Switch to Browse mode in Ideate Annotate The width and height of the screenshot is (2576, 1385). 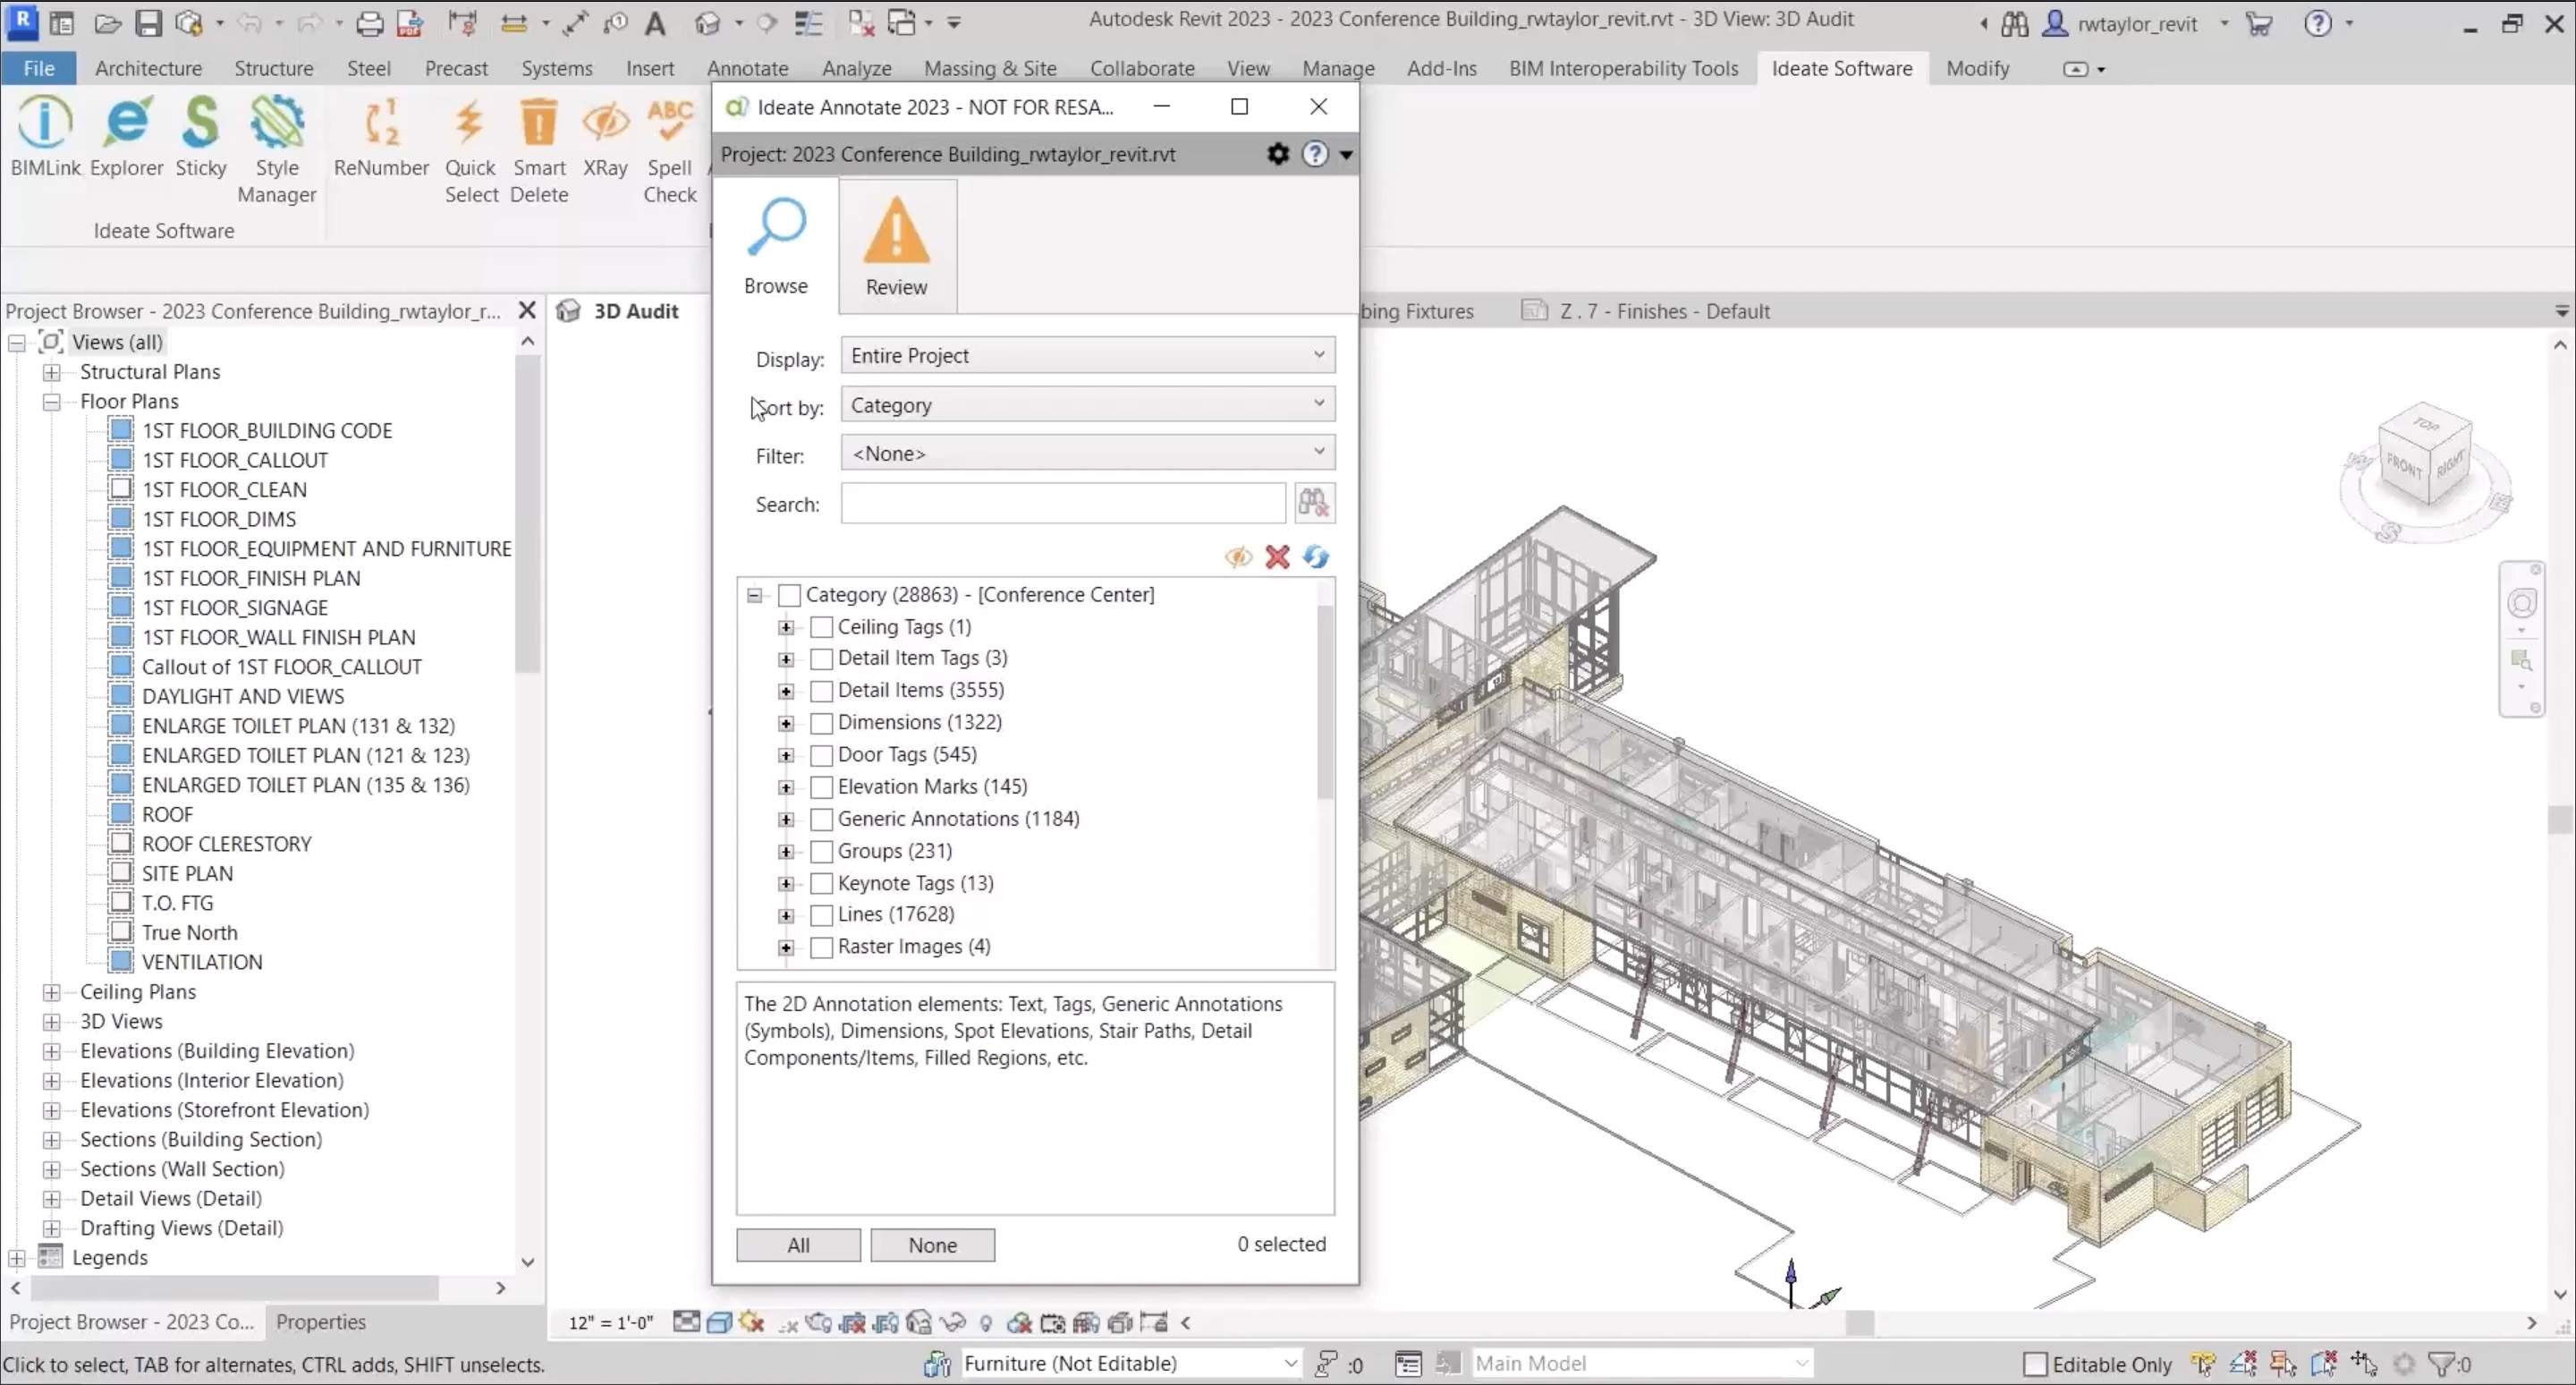[x=776, y=246]
